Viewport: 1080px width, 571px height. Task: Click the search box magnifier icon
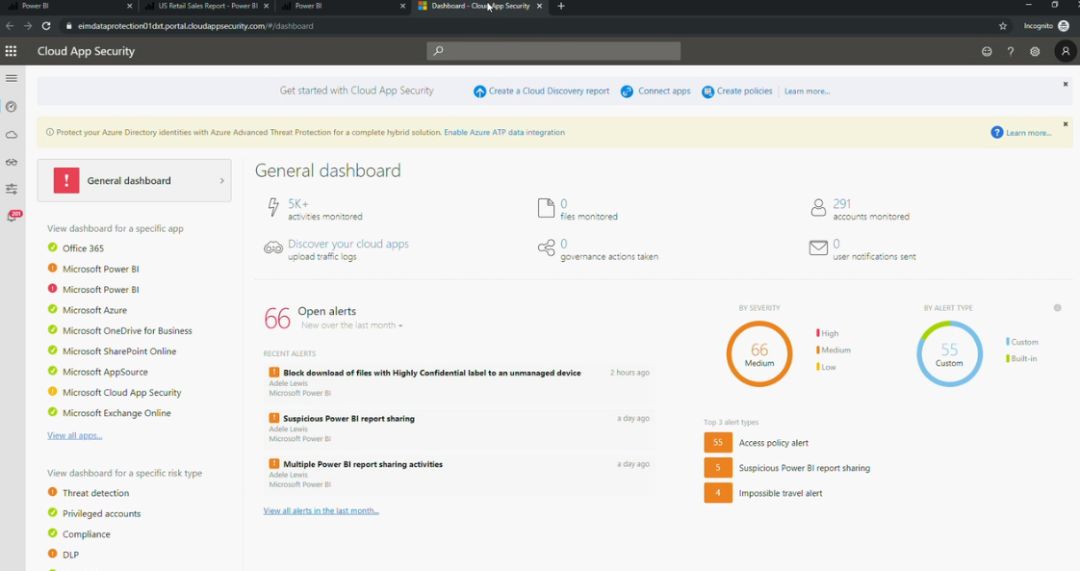438,51
